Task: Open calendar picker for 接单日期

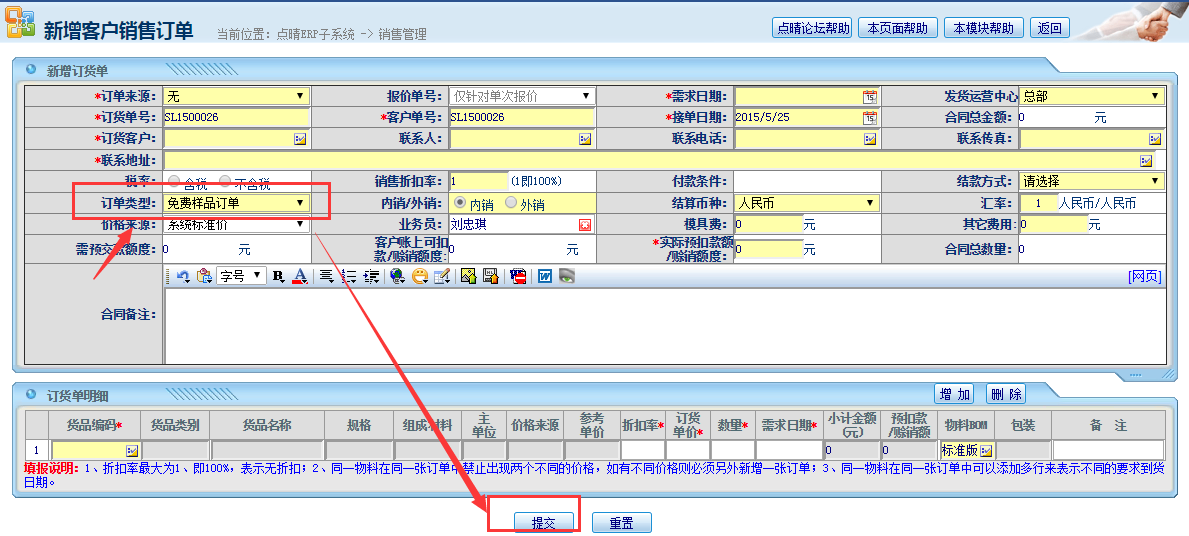Action: pos(870,117)
